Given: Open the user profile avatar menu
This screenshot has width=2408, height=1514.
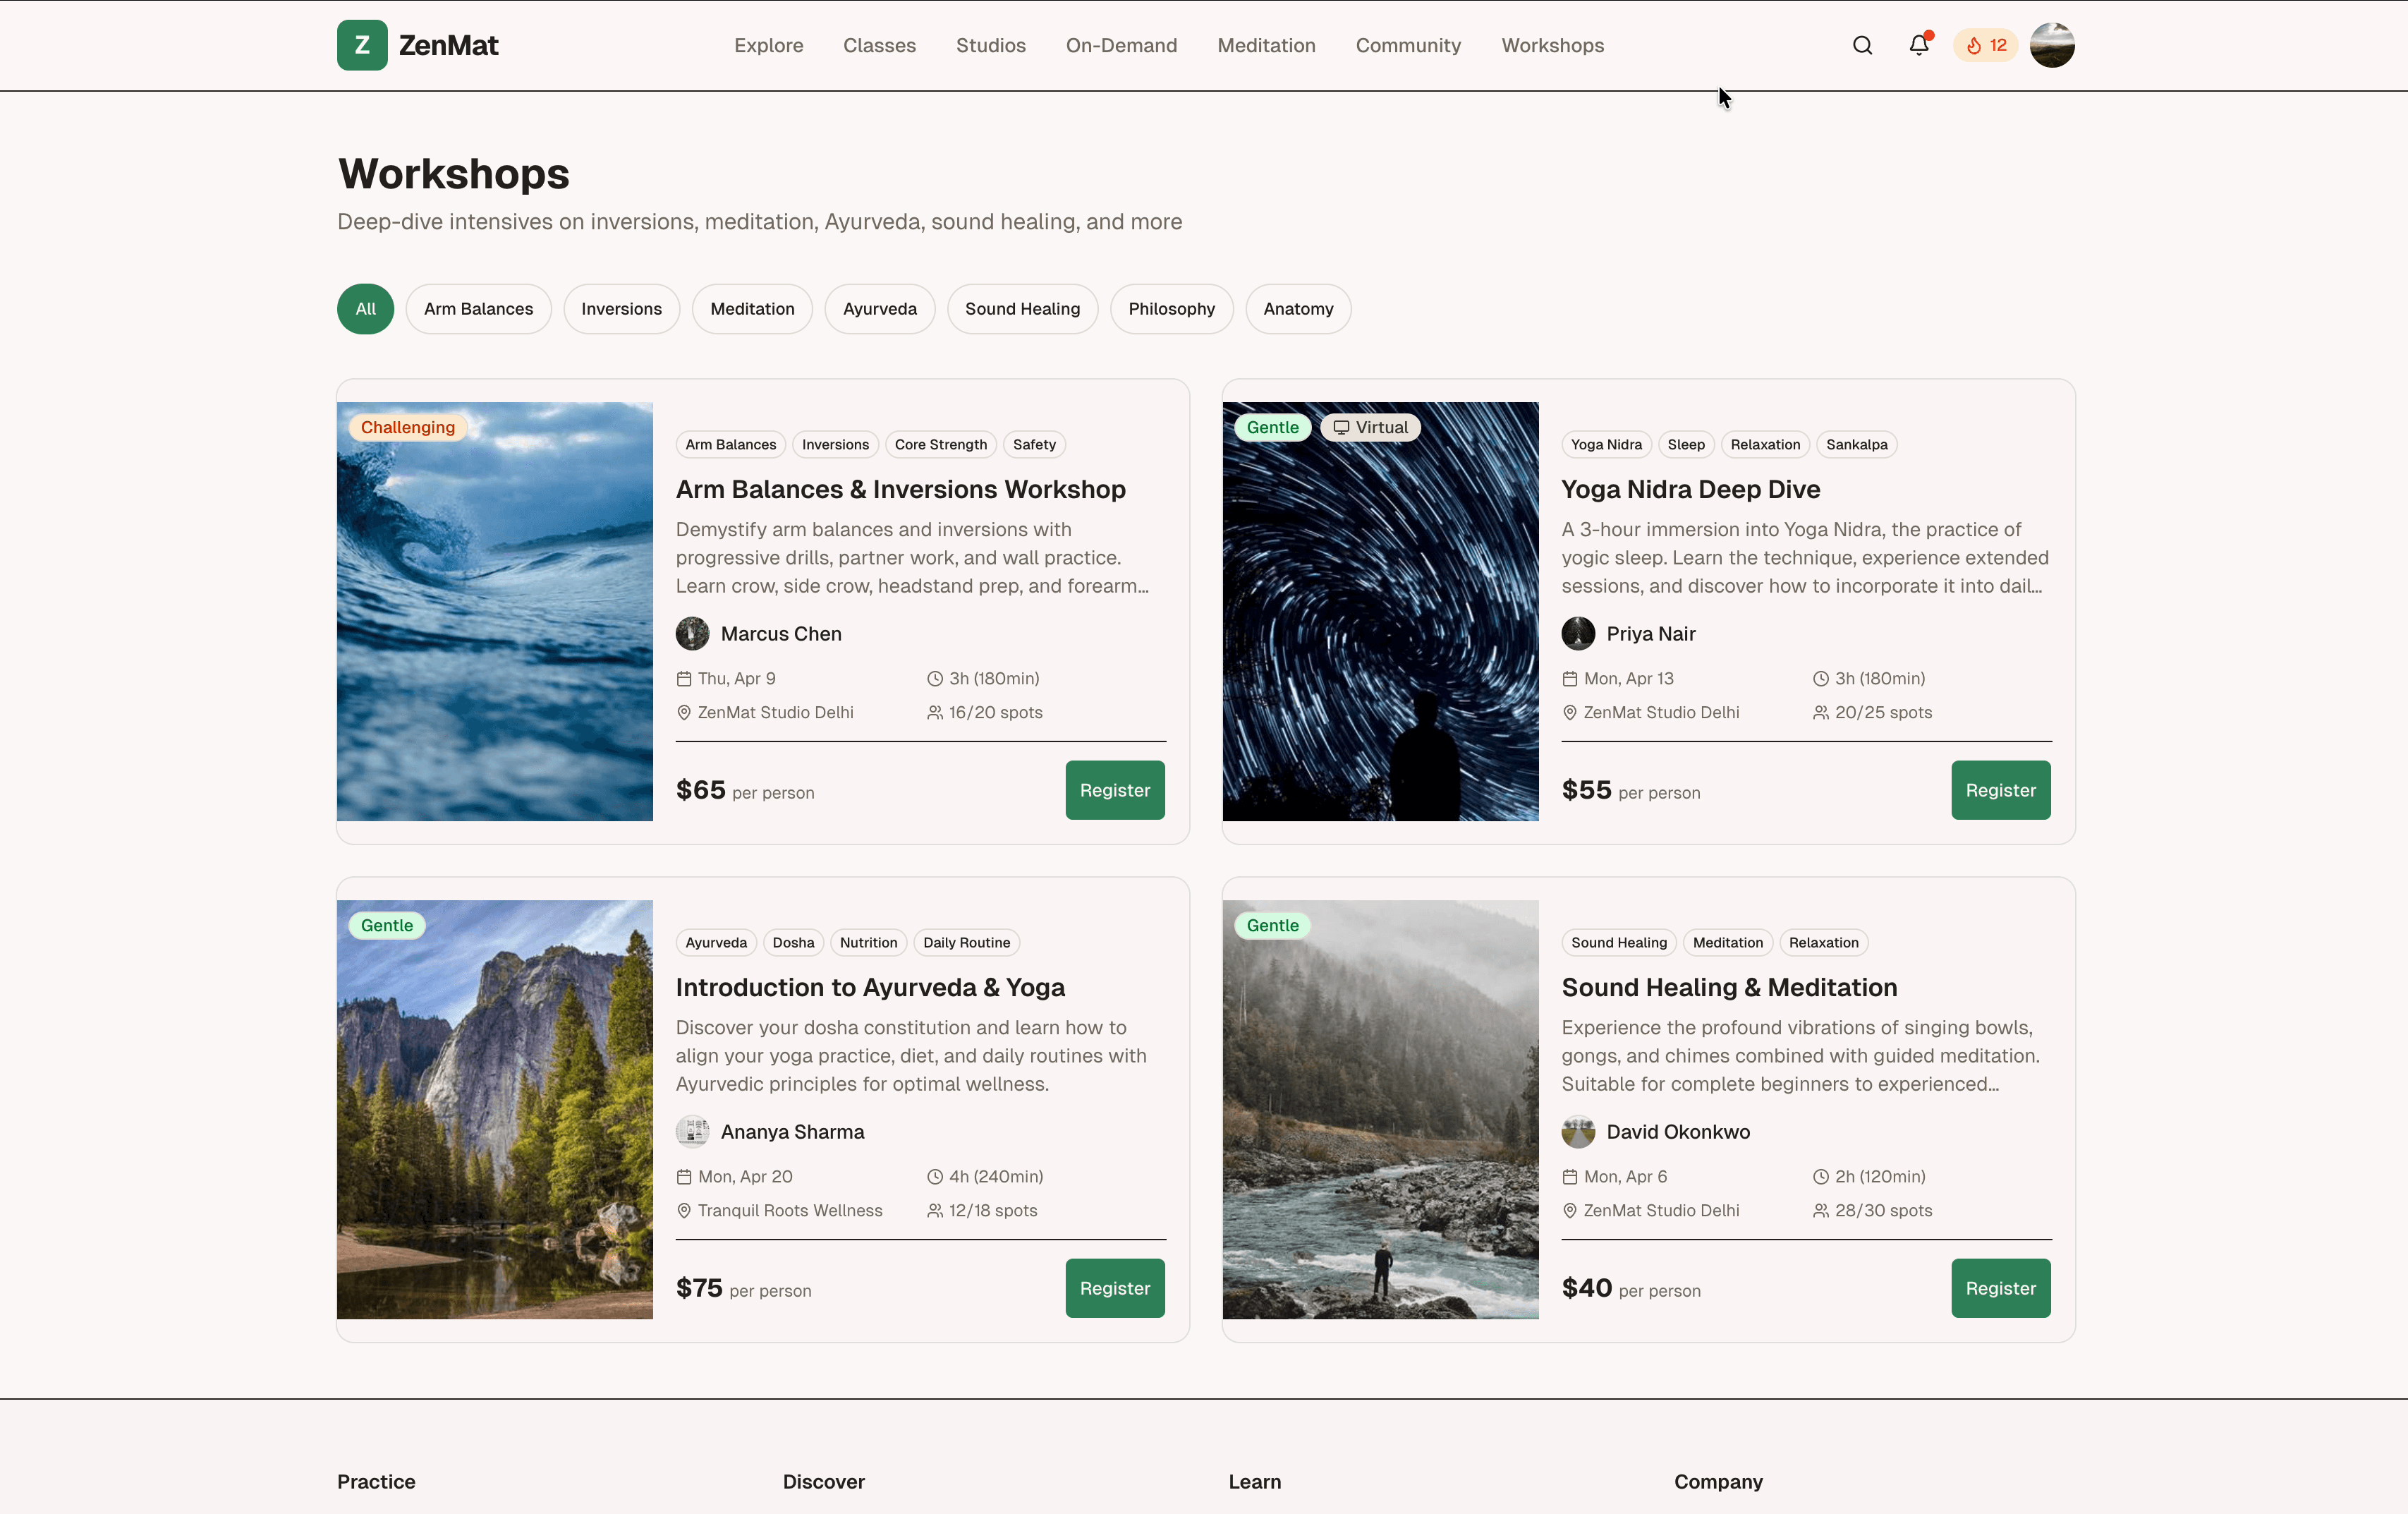Looking at the screenshot, I should [2052, 45].
